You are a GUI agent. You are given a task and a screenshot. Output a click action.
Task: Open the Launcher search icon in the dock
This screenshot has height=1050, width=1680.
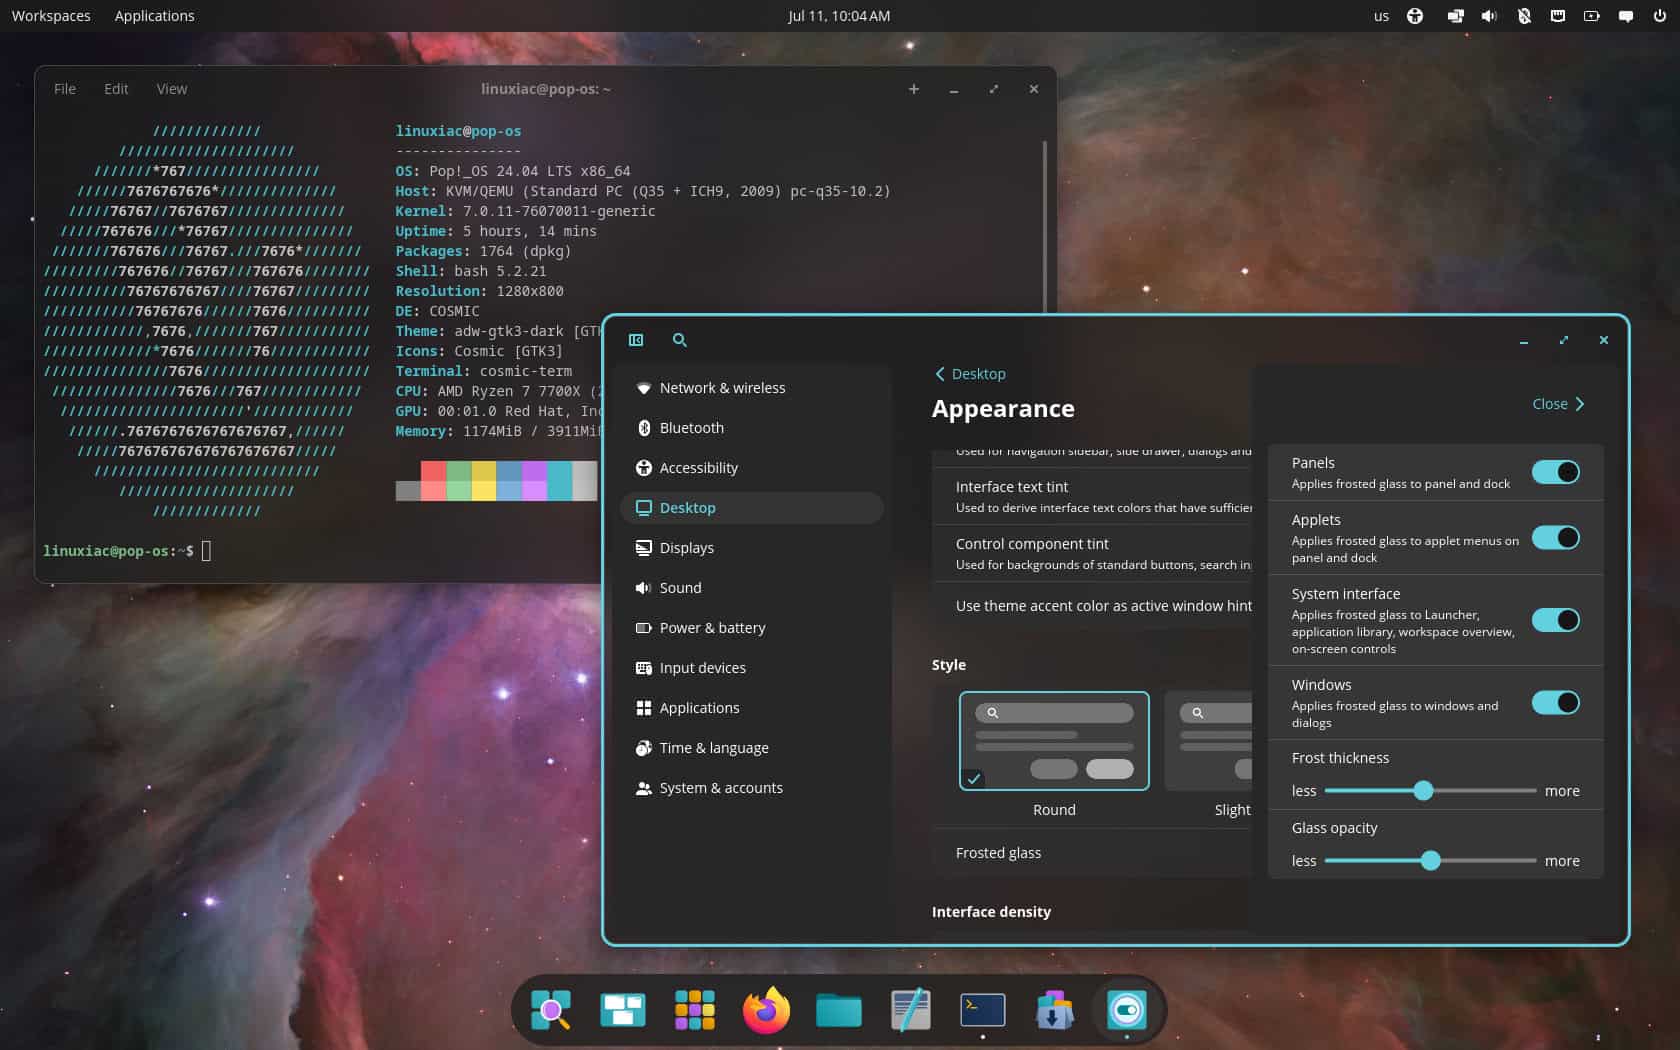click(550, 1010)
